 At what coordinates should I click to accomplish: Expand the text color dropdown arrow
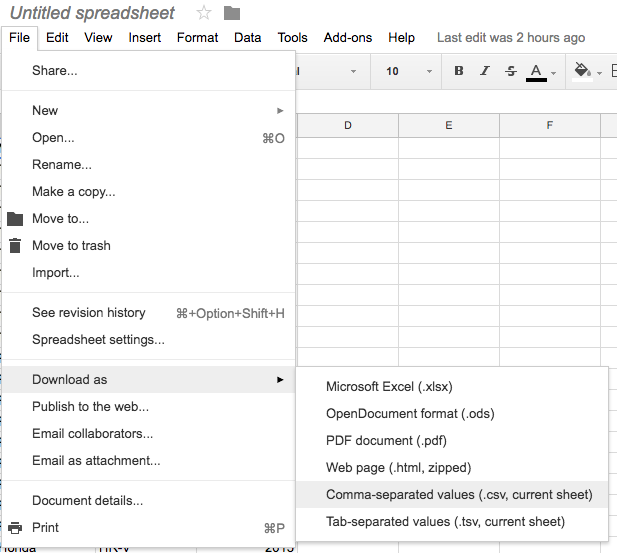coord(554,73)
